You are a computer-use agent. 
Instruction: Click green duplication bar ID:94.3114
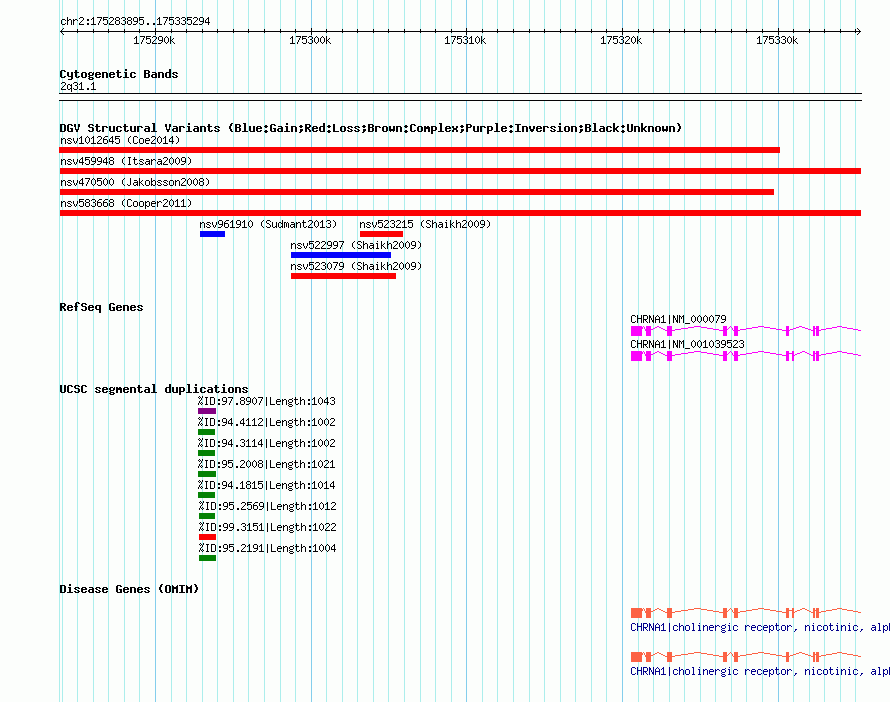[x=207, y=453]
